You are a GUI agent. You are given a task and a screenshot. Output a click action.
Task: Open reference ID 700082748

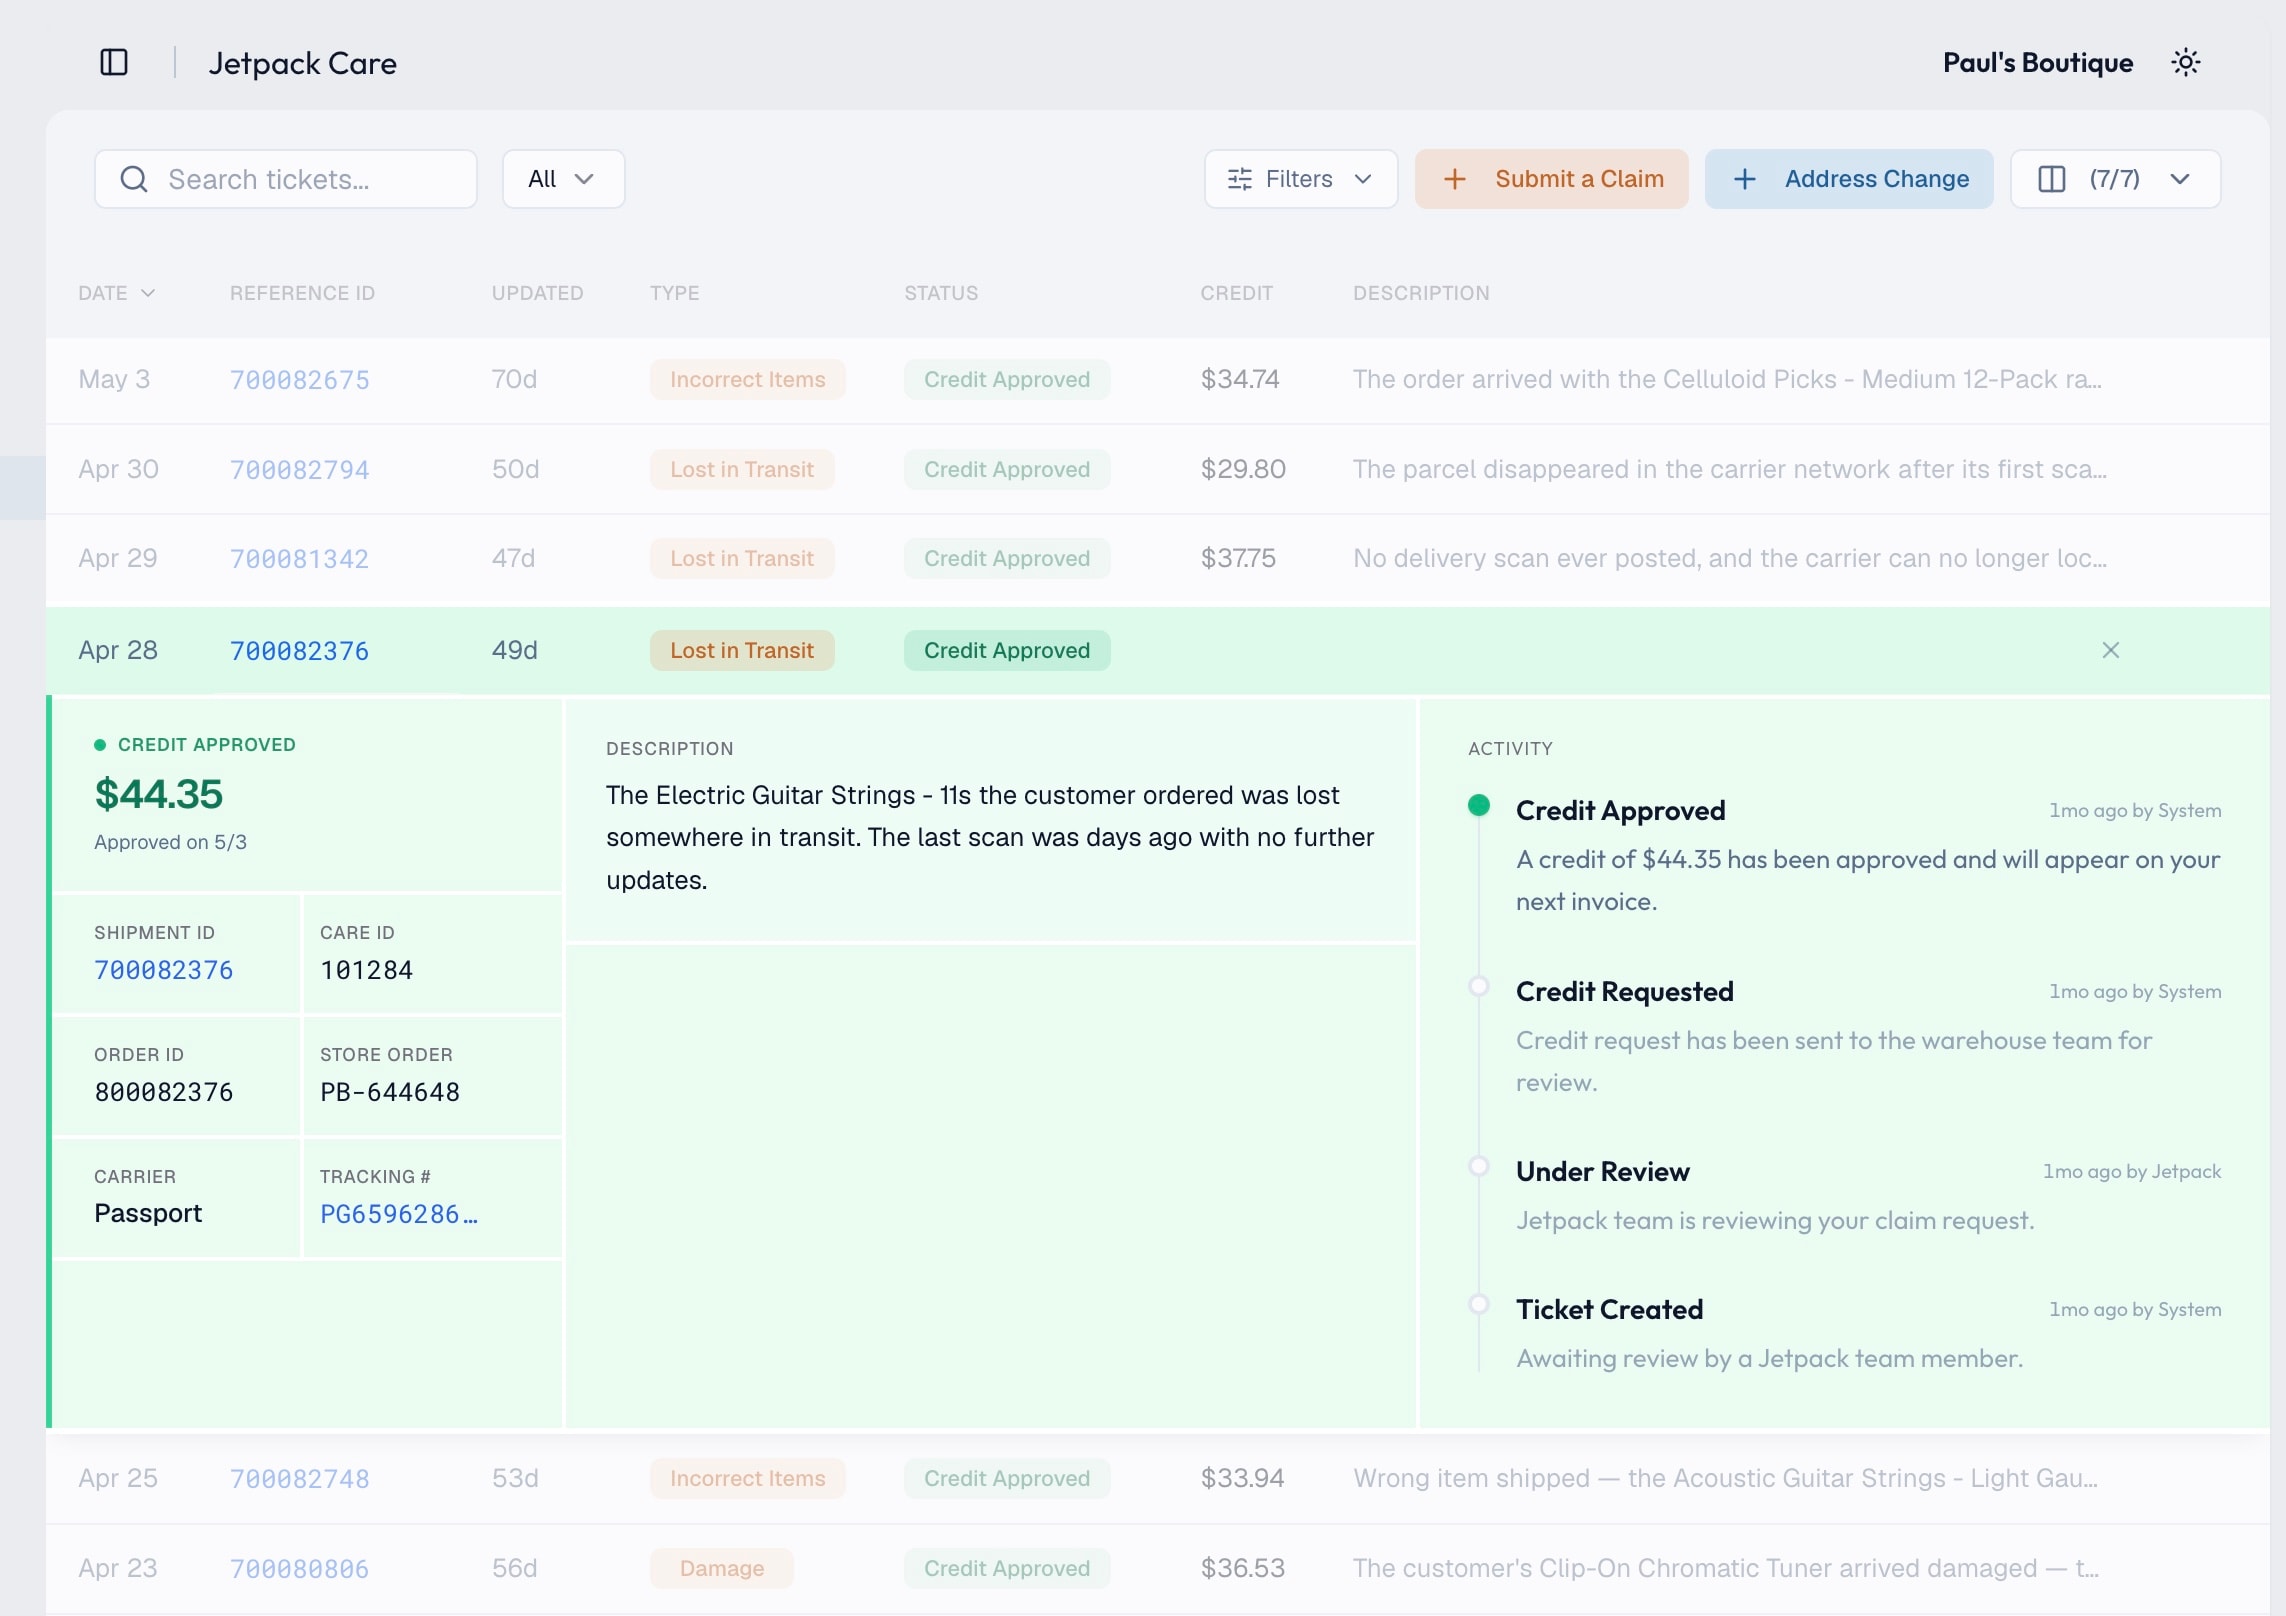point(299,1479)
